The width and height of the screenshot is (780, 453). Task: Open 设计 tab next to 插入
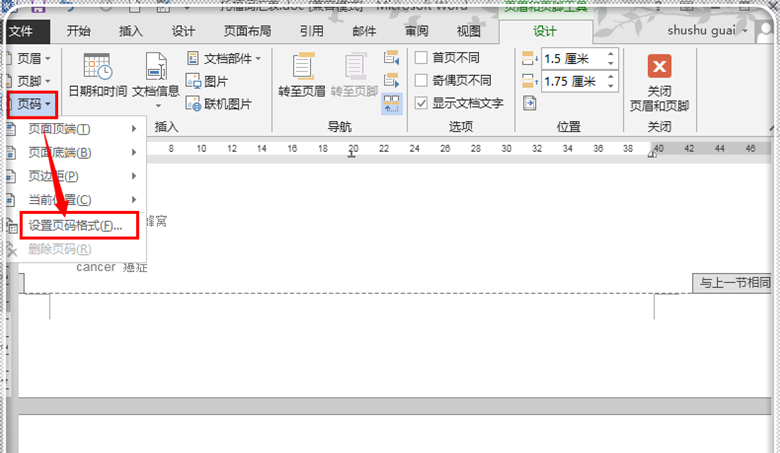pyautogui.click(x=183, y=31)
